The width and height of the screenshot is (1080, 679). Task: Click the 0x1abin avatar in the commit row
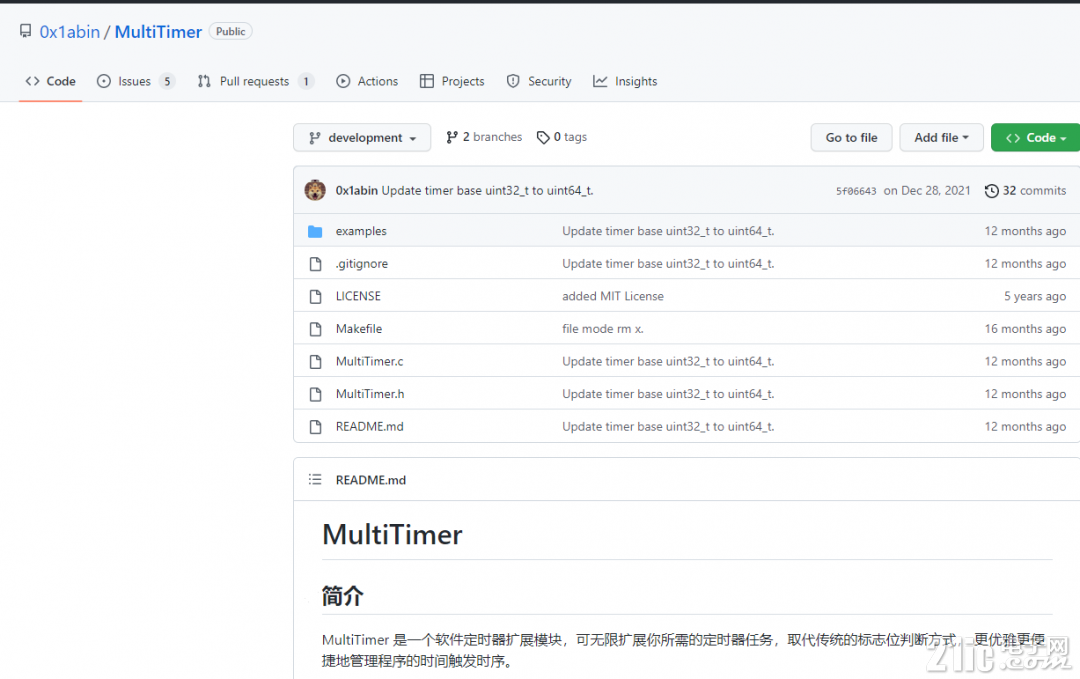click(315, 190)
